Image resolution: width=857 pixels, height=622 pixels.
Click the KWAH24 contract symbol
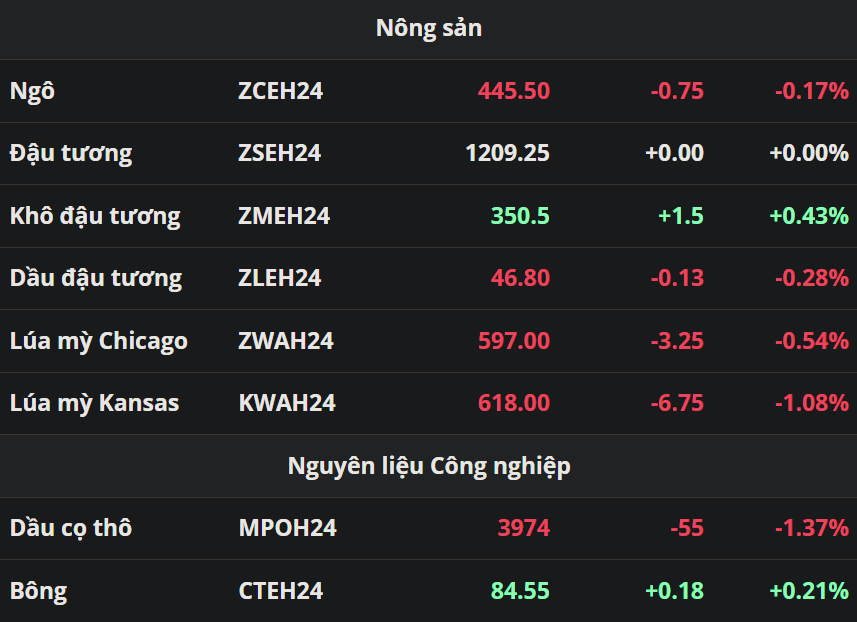(287, 403)
